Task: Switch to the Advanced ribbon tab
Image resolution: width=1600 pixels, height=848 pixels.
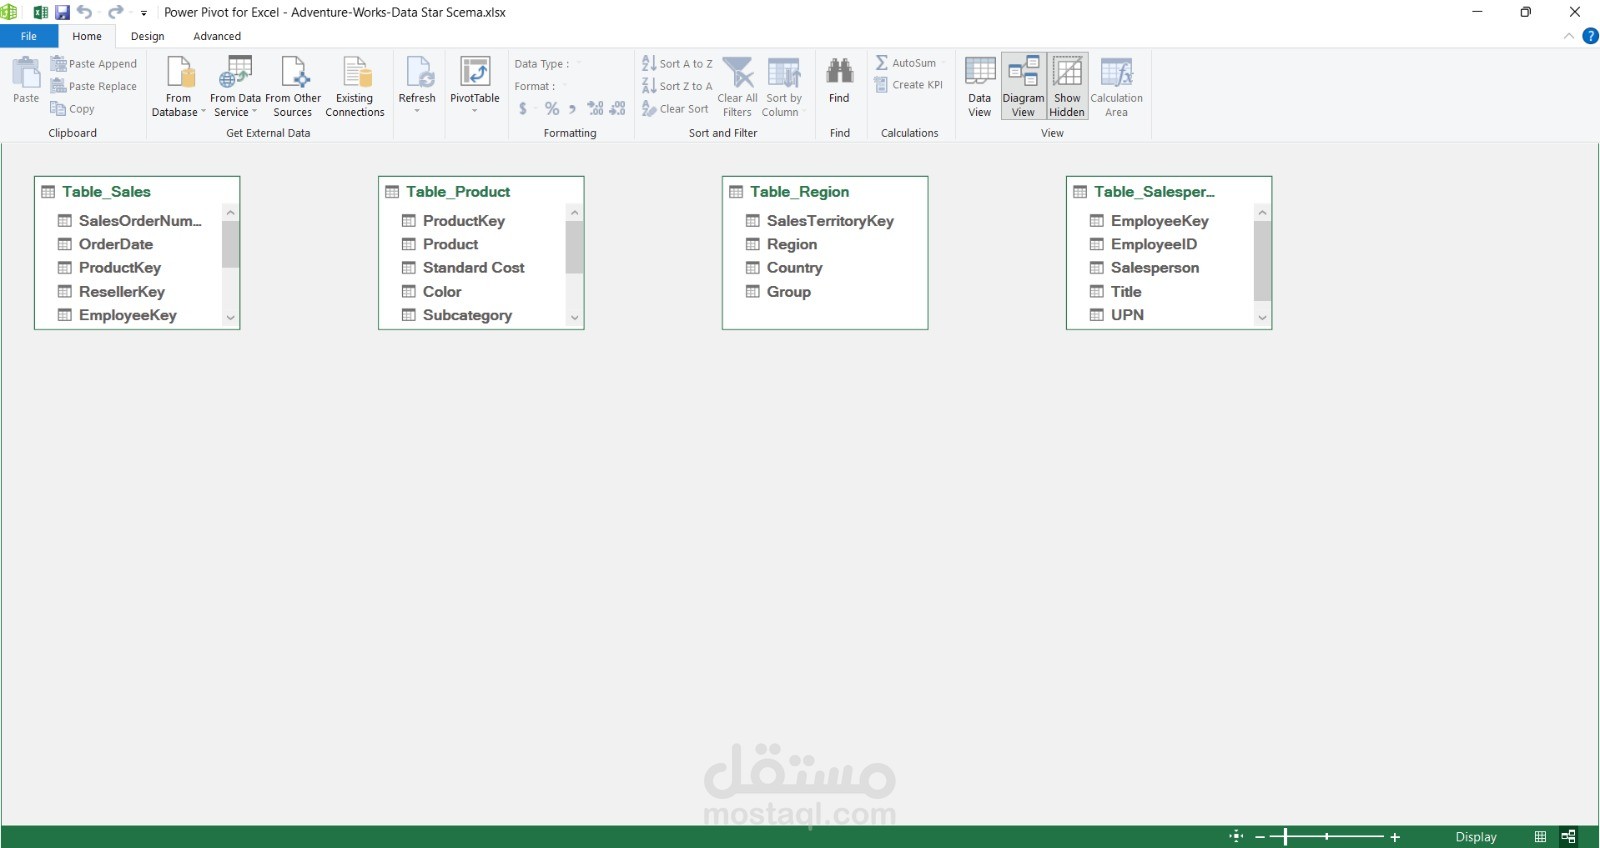Action: click(217, 36)
